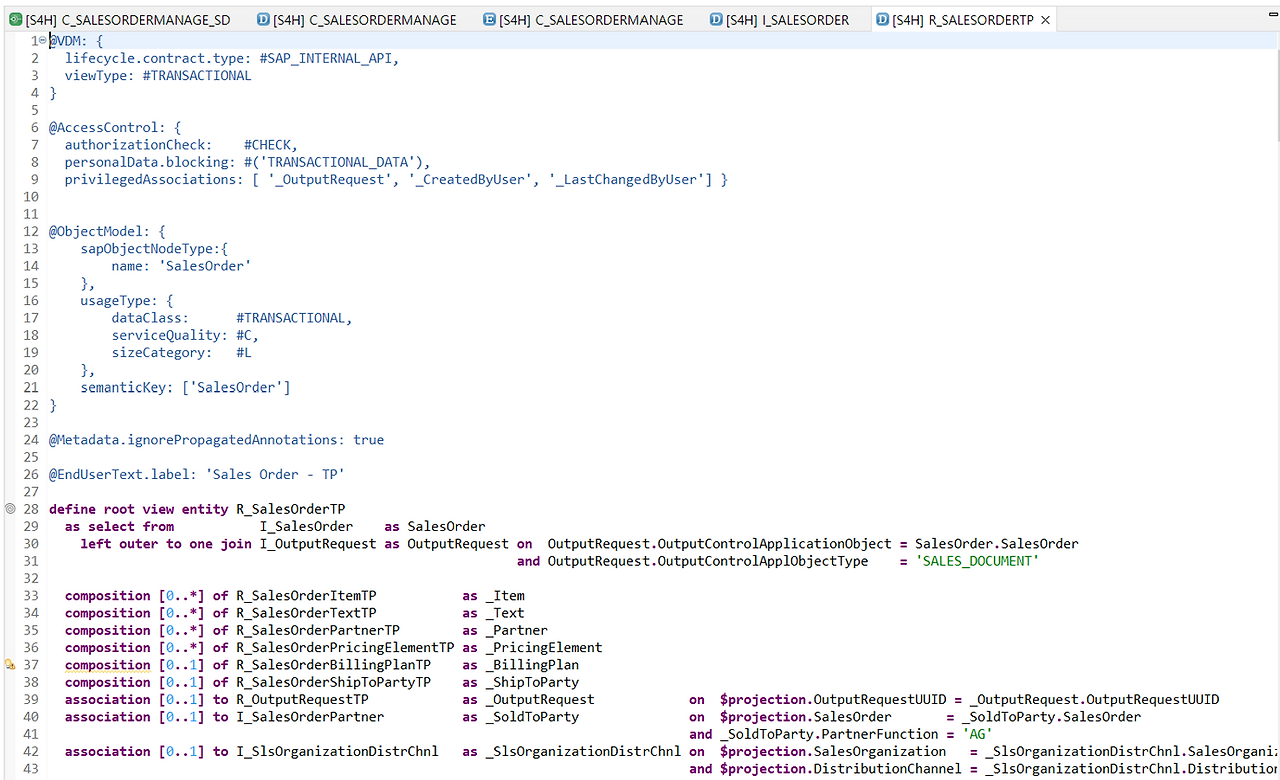
Task: Click #C after serviceQuality
Action: pos(244,336)
